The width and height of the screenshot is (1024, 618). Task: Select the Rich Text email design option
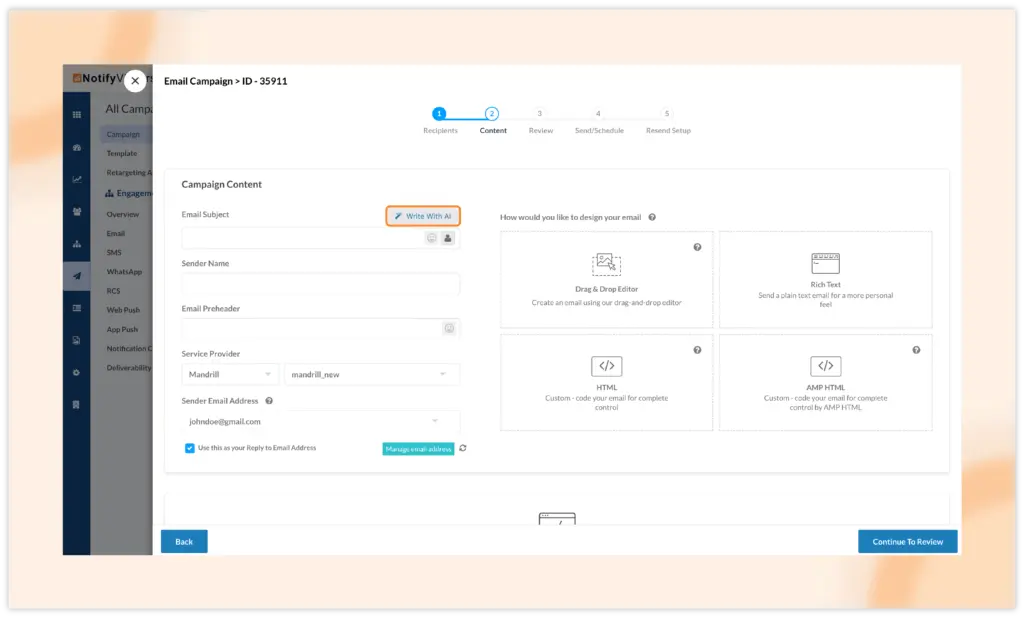(825, 279)
